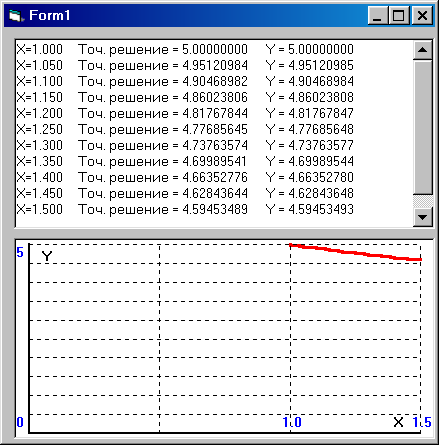Image resolution: width=439 pixels, height=445 pixels.
Task: Select the row X=1.350 in results
Action: [x=185, y=161]
